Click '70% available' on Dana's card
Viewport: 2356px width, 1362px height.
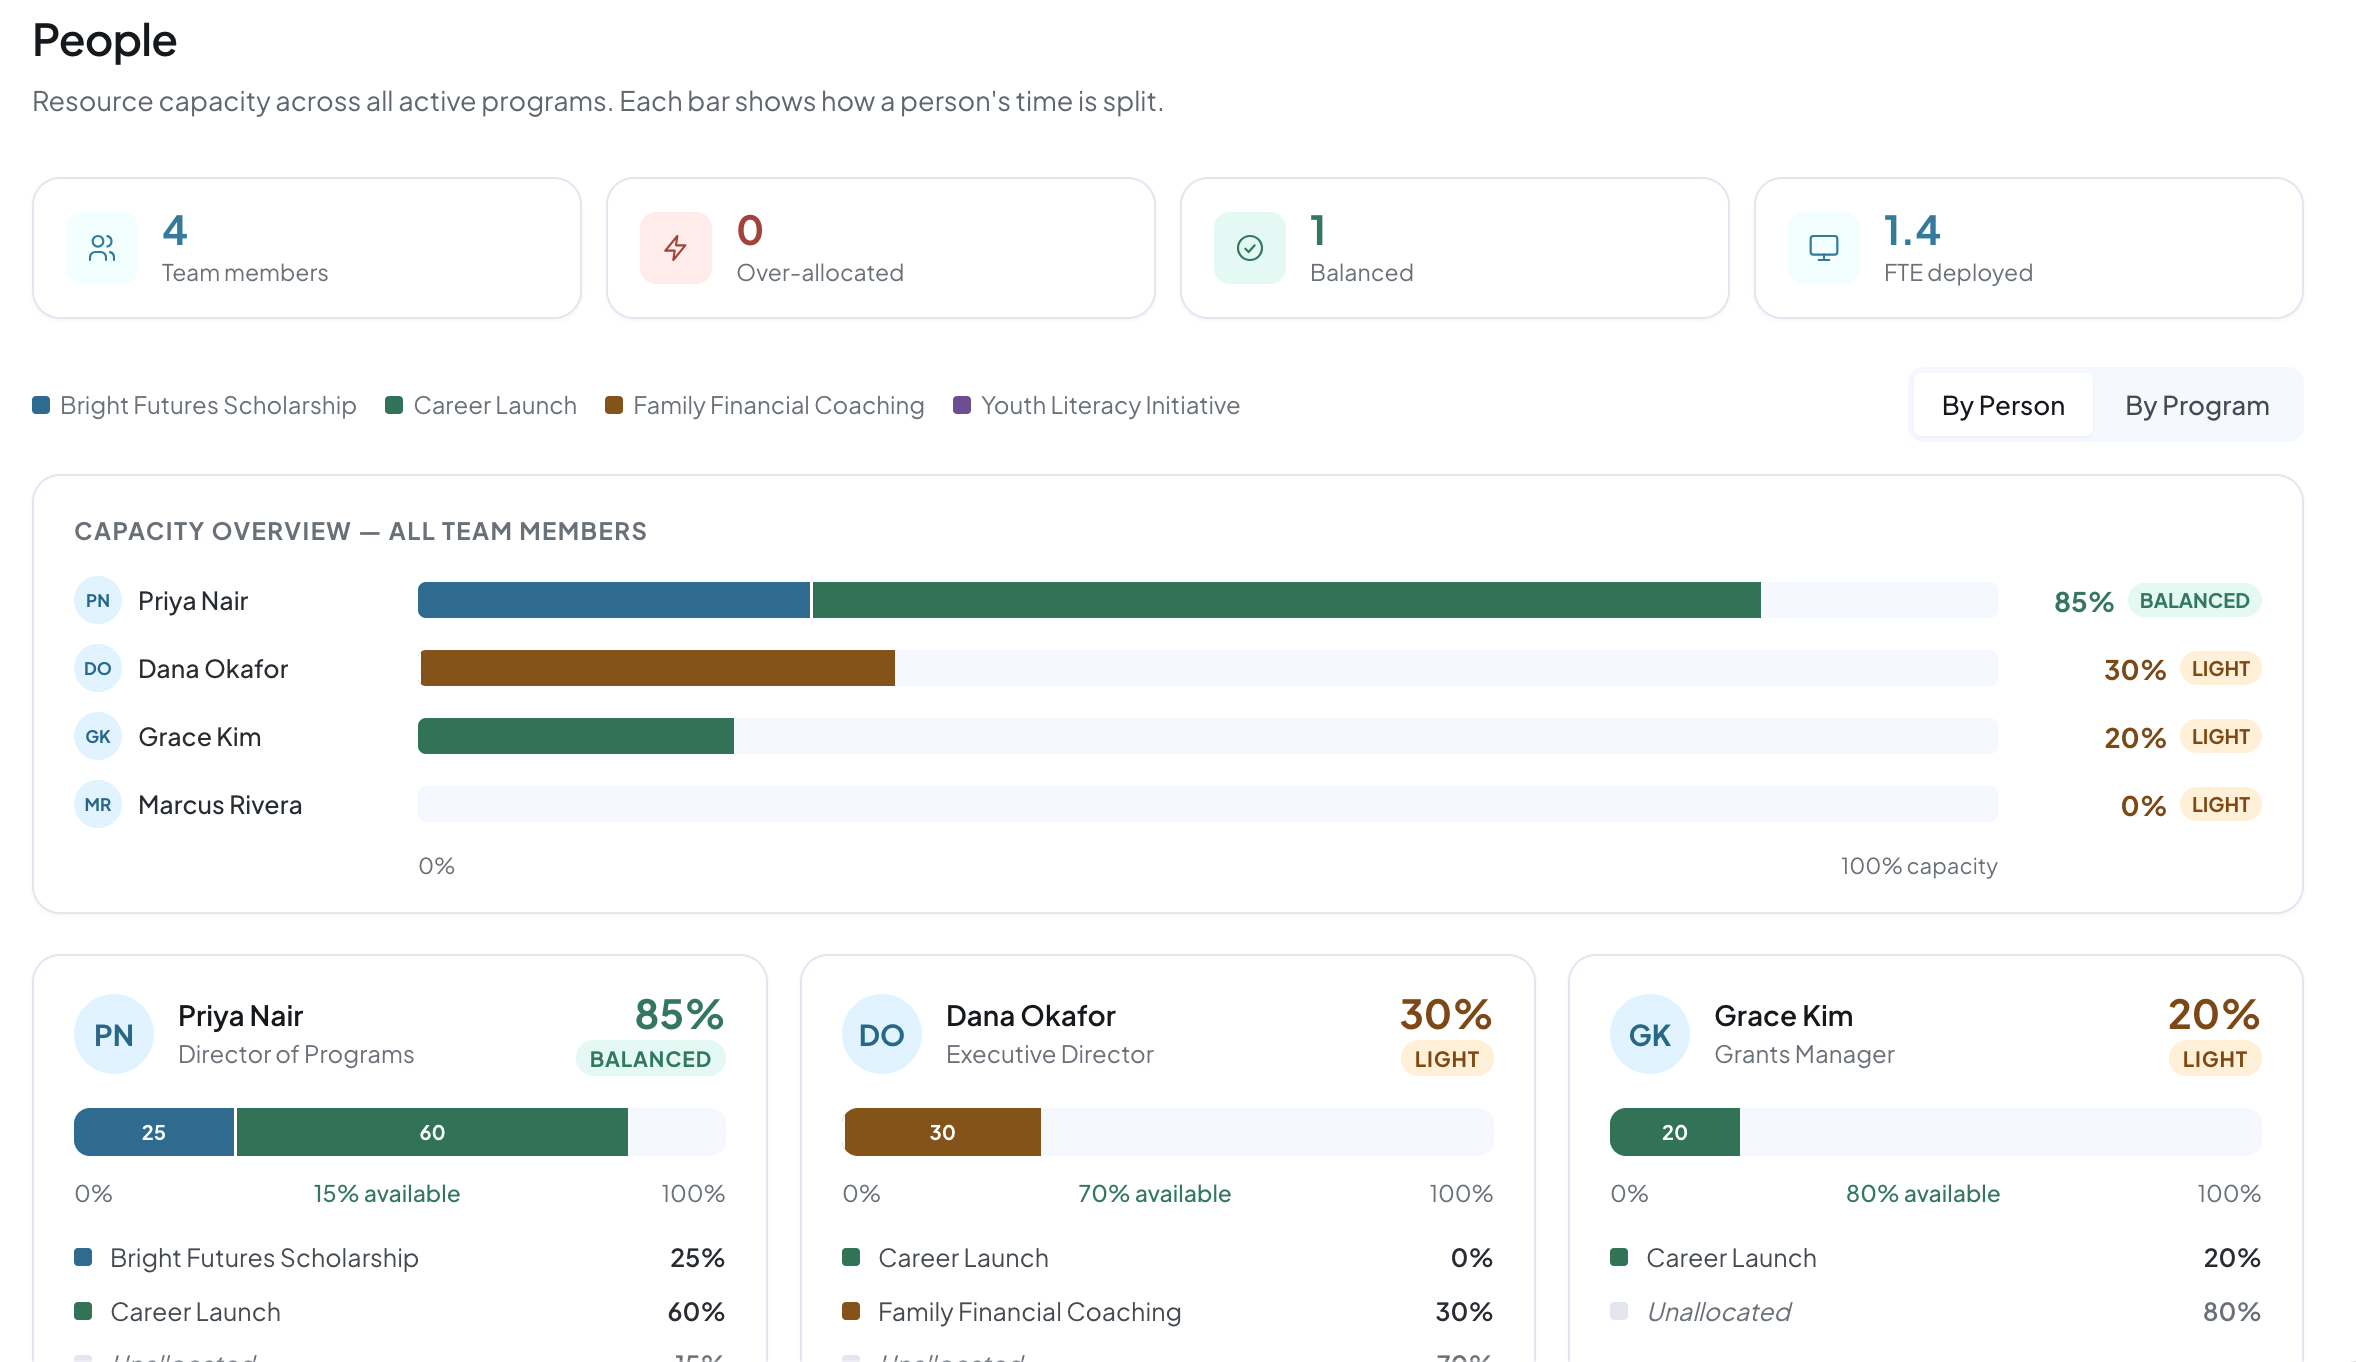pyautogui.click(x=1154, y=1193)
